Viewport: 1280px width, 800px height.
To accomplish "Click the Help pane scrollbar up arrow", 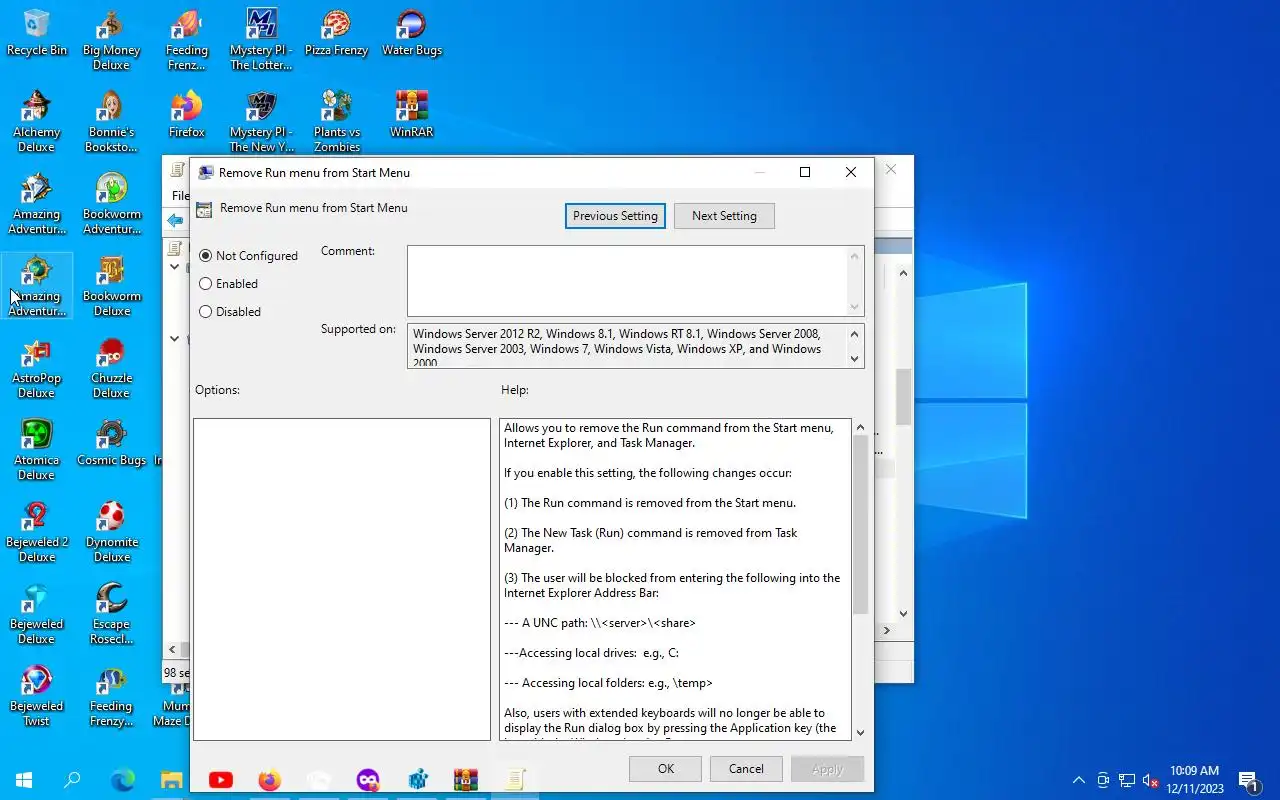I will pyautogui.click(x=860, y=427).
